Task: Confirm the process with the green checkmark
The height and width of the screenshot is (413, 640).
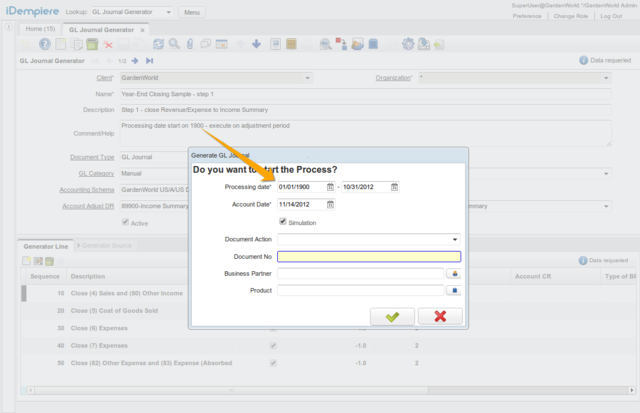Action: click(x=392, y=316)
